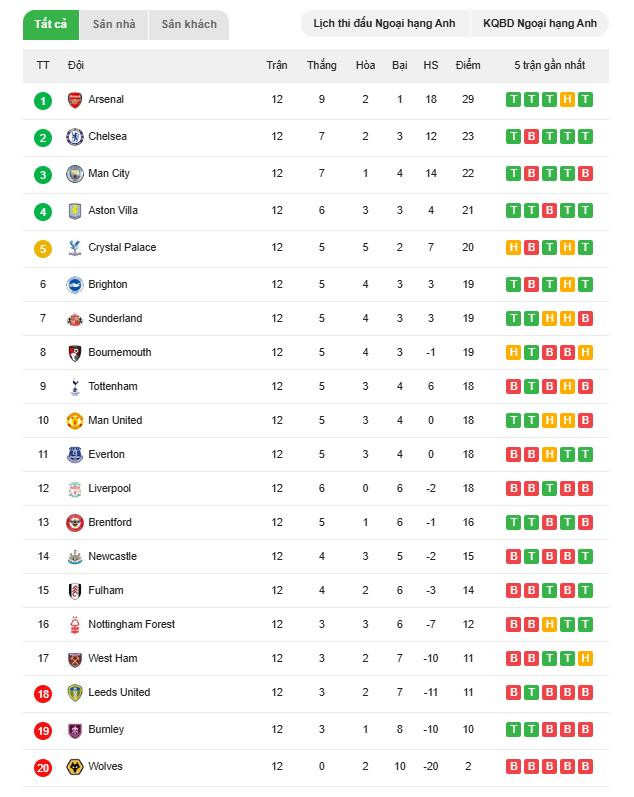Click the Liverpool club crest icon
Viewport: 634px width, 797px height.
(75, 489)
